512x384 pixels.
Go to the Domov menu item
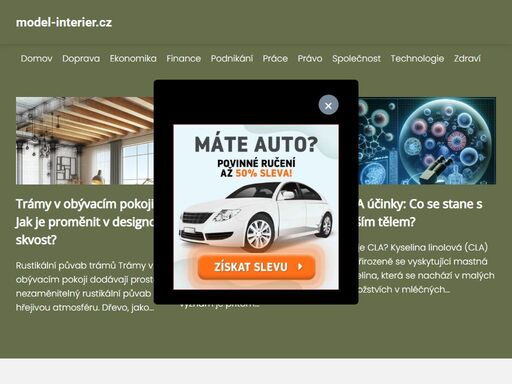tap(36, 59)
